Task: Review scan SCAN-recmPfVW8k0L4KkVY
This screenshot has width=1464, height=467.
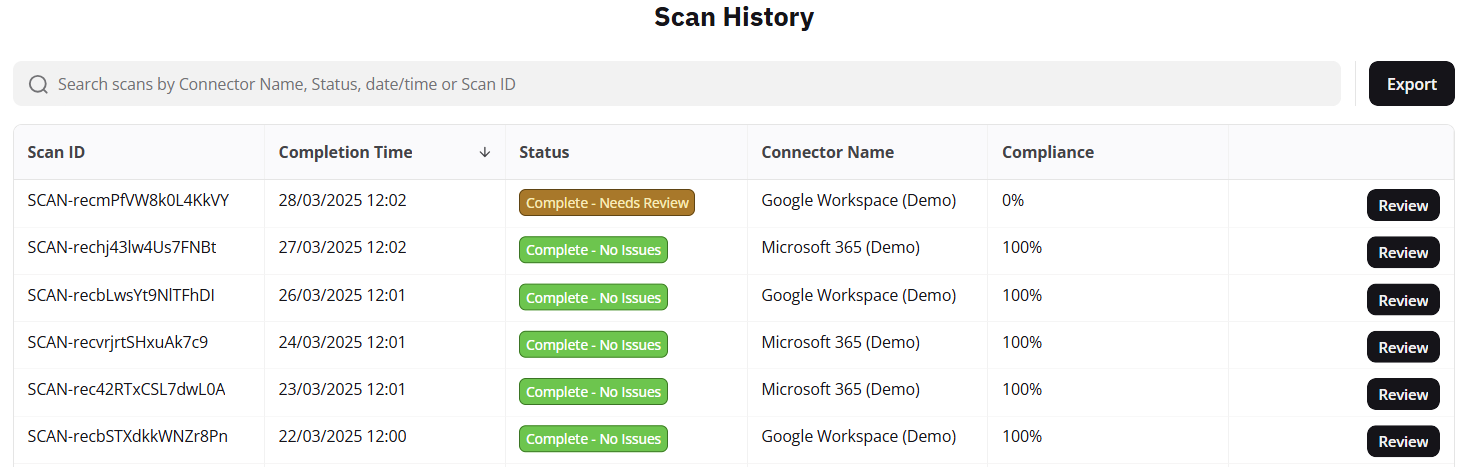Action: pos(1403,205)
